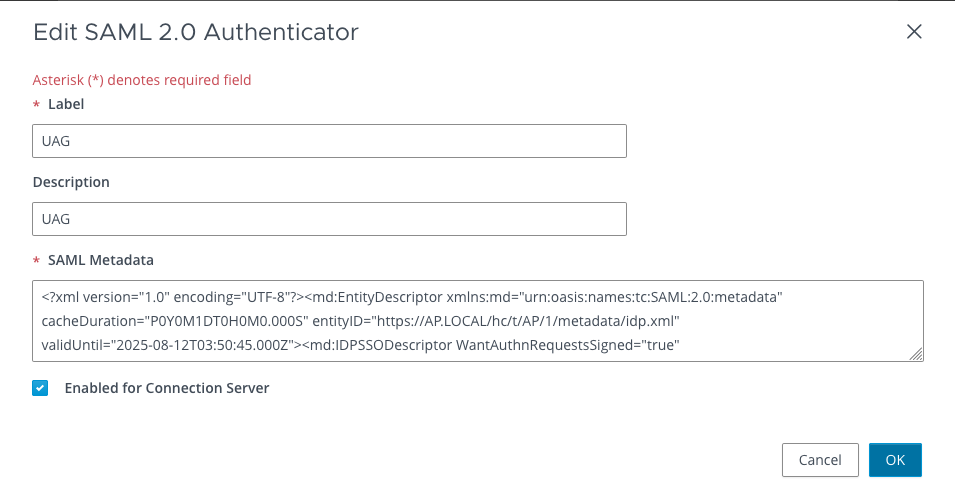Click into the SAML Metadata text area

[477, 320]
